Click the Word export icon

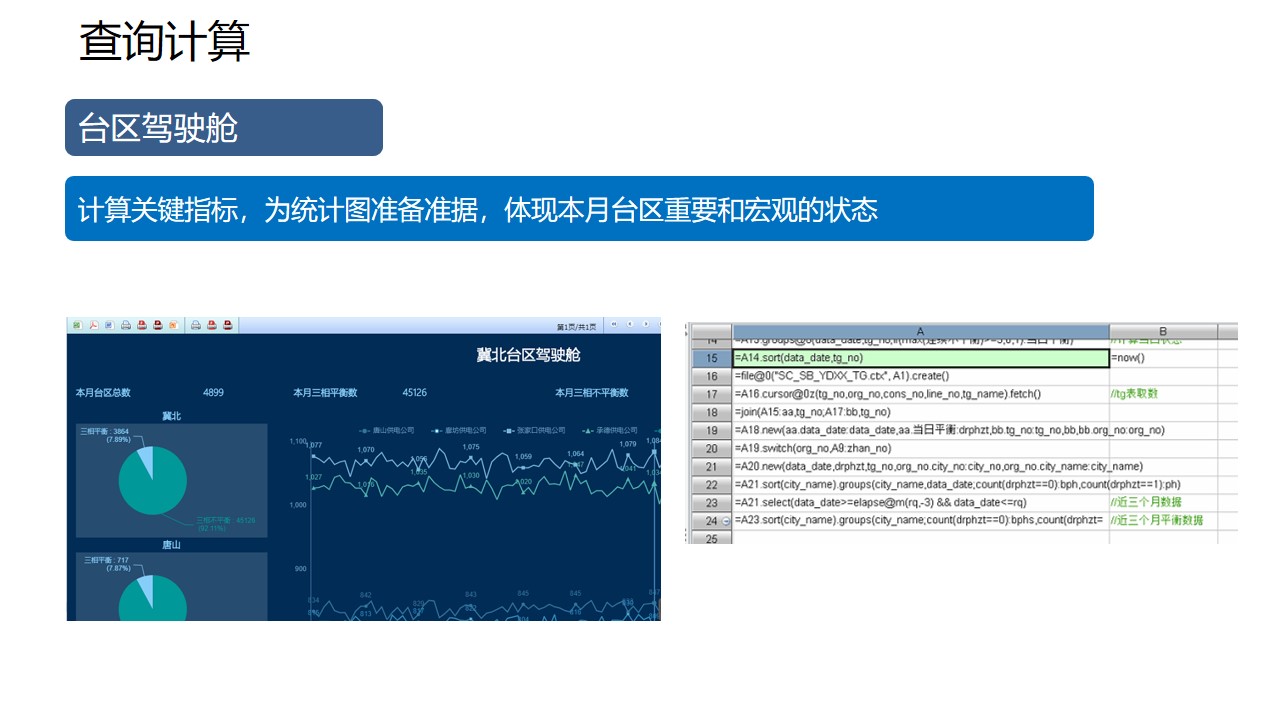108,325
